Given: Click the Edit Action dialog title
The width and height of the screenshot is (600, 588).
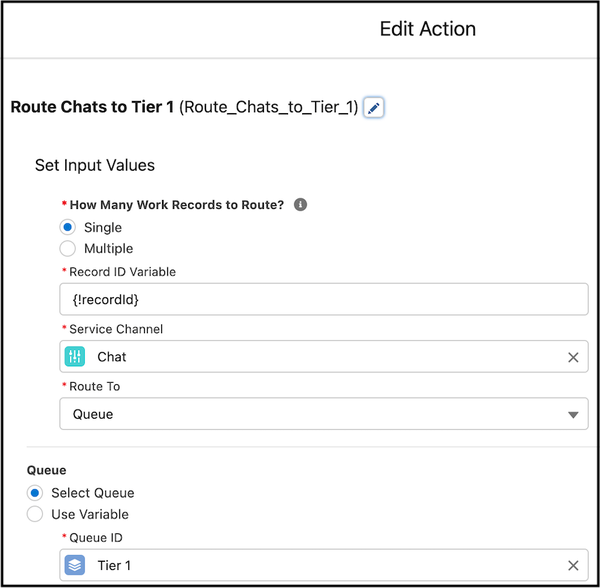Looking at the screenshot, I should [427, 29].
